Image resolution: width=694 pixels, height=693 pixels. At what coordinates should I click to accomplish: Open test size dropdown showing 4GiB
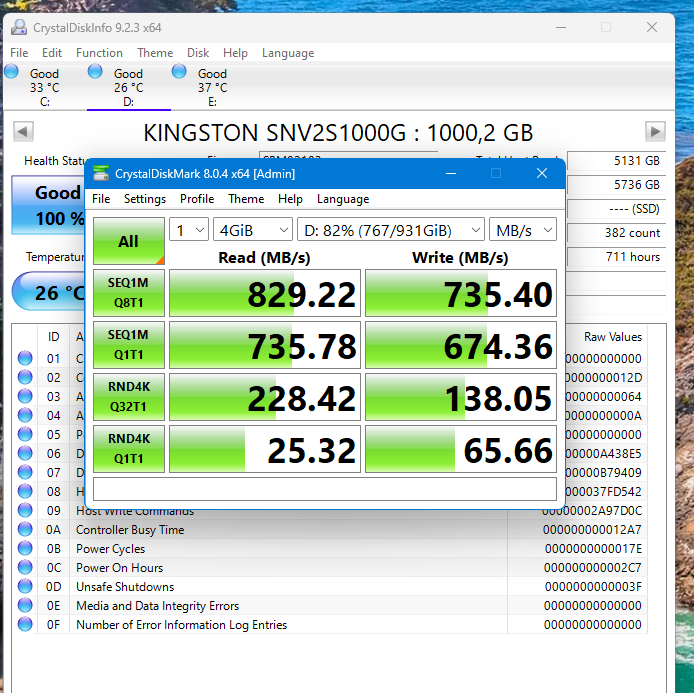253,230
